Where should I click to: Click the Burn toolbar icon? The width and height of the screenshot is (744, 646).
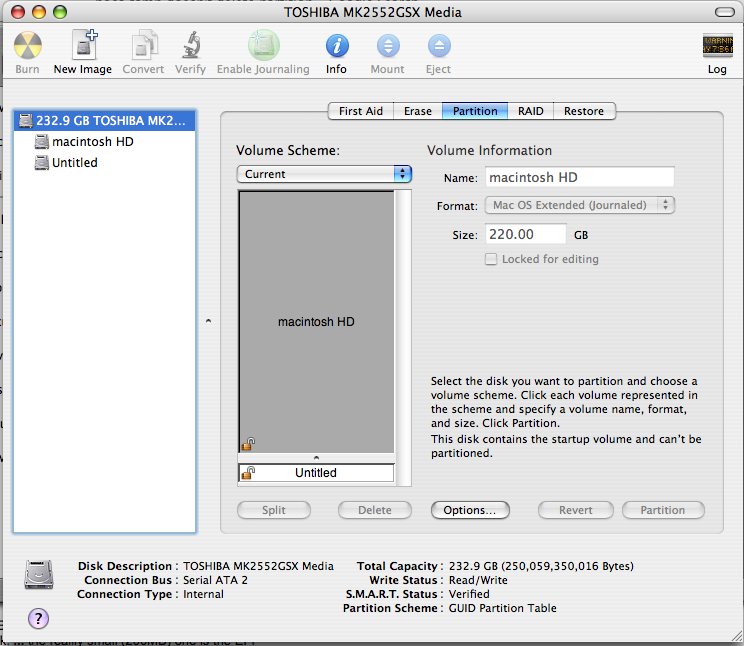(28, 46)
